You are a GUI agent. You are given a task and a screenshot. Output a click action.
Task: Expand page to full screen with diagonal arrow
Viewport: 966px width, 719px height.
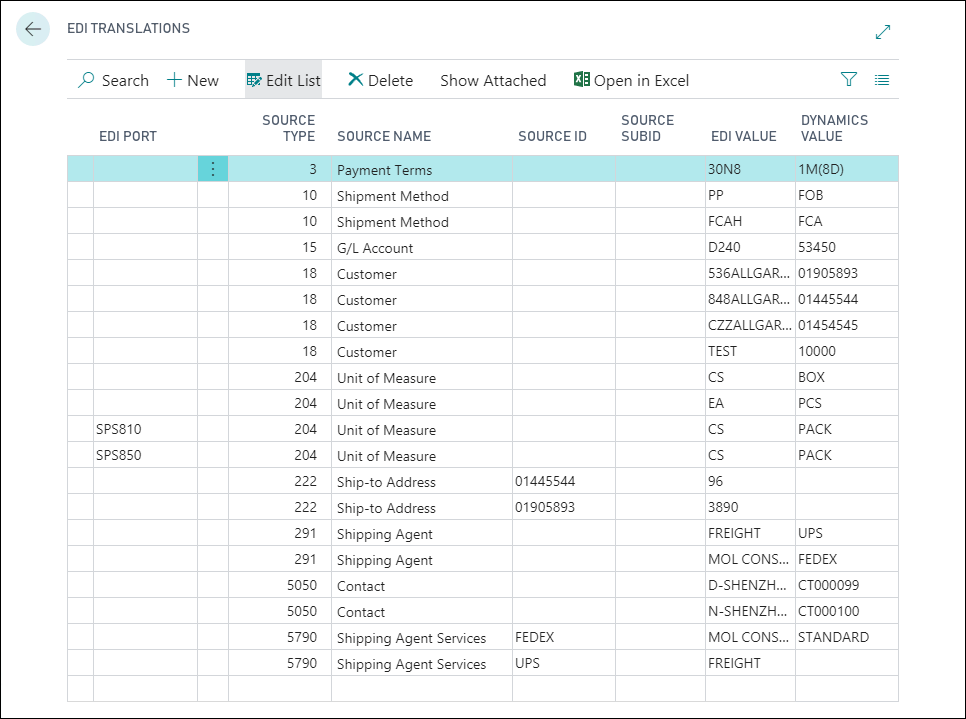(x=882, y=32)
